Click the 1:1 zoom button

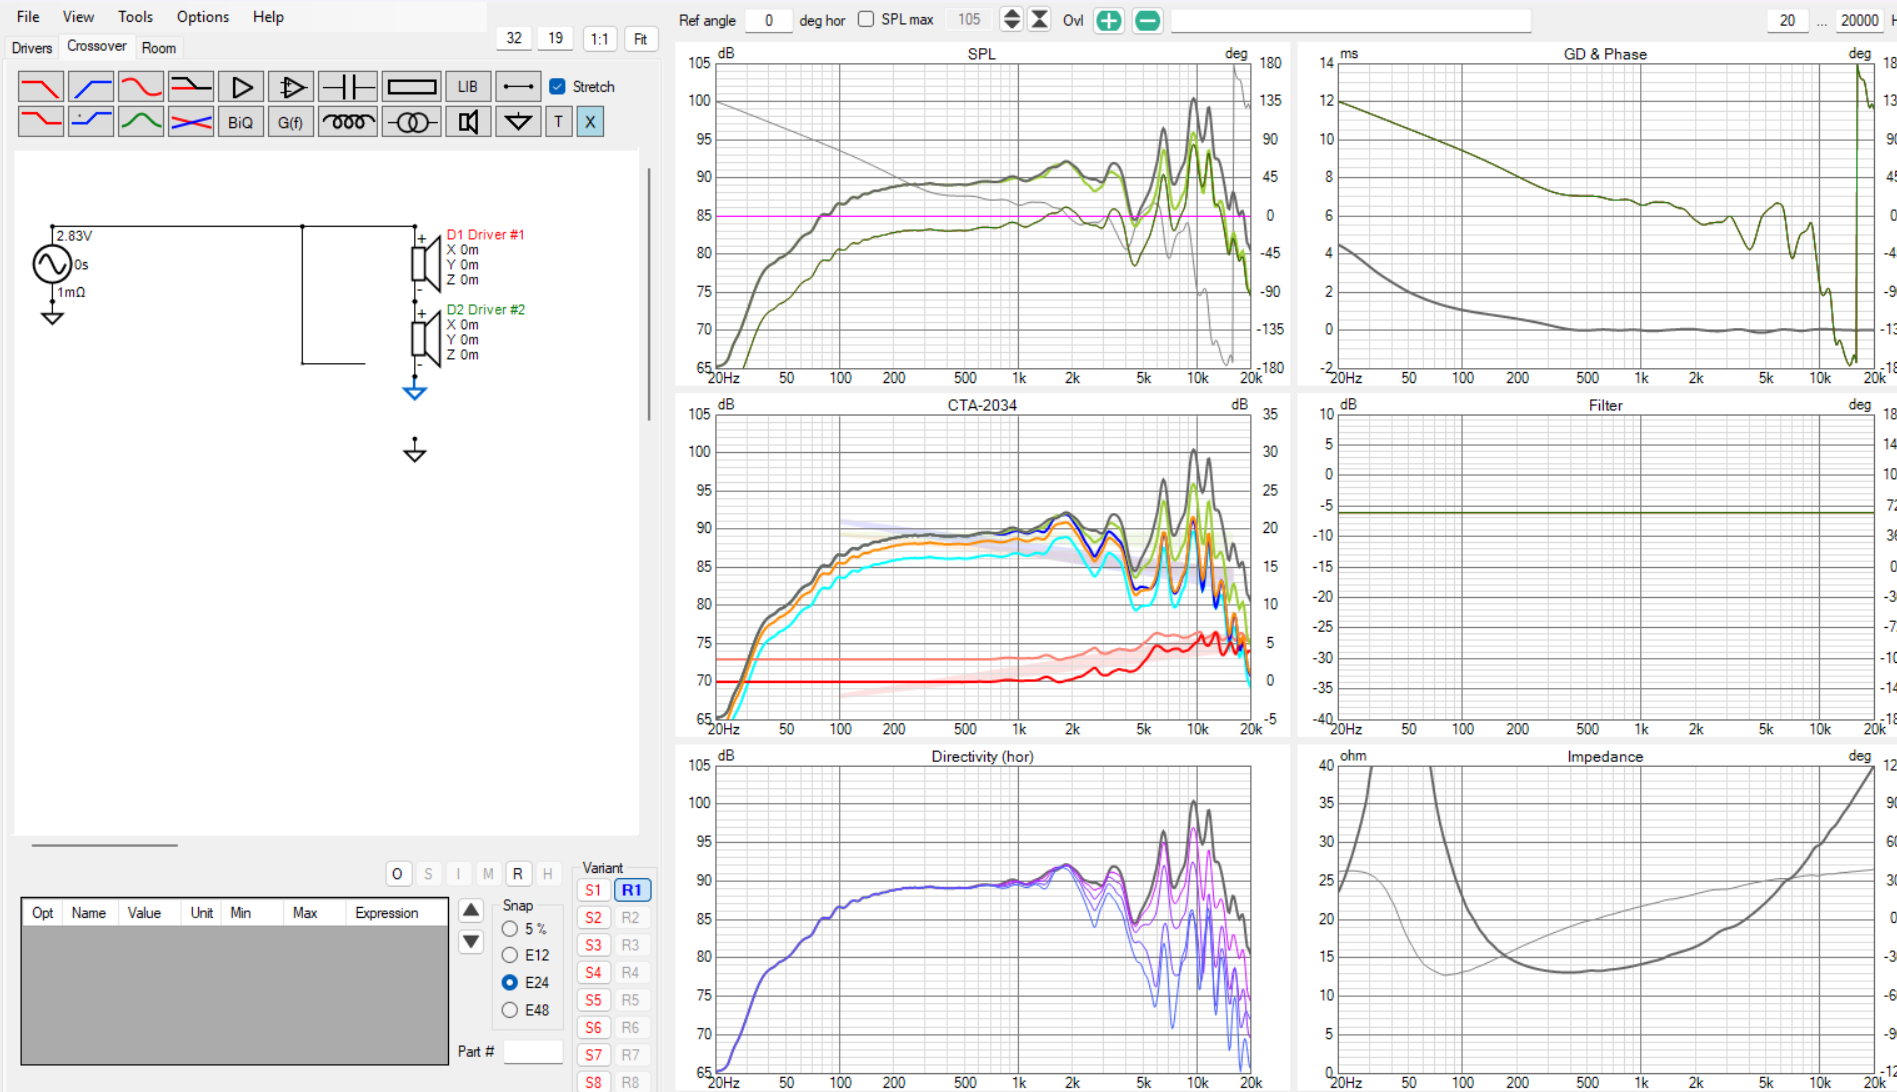(x=599, y=39)
